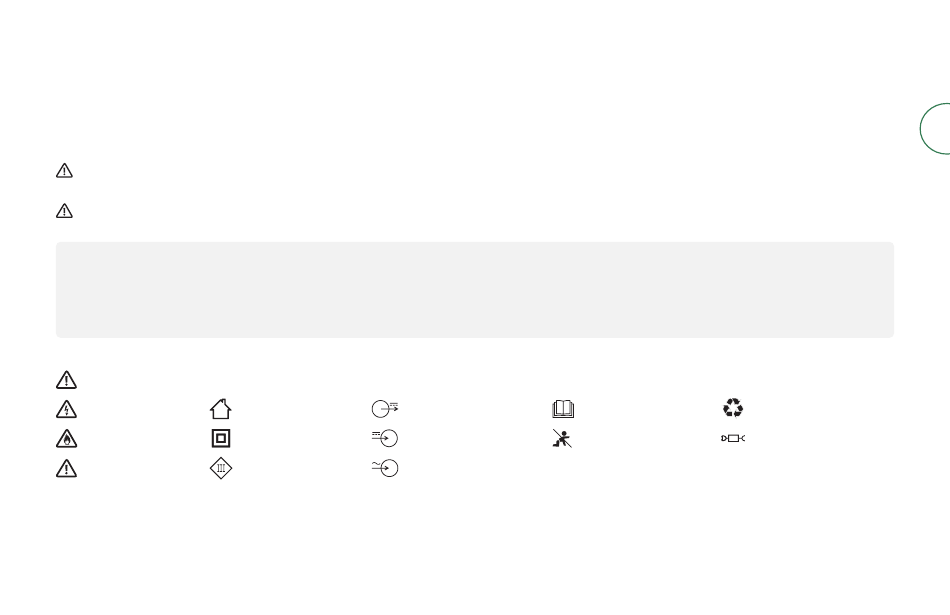Viewport: 950px width, 615px height.
Task: Click the open book manual icon
Action: click(x=561, y=408)
